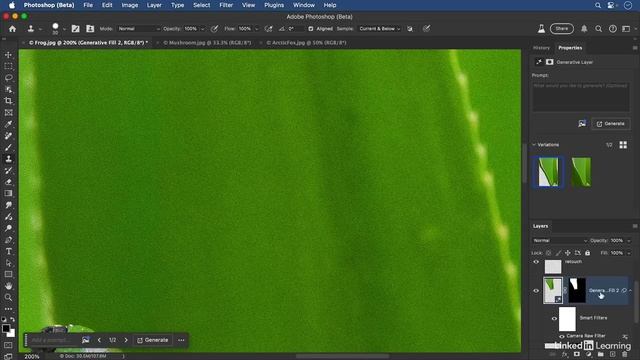Switch to the History panel tab
This screenshot has height=360, width=640.
[541, 48]
